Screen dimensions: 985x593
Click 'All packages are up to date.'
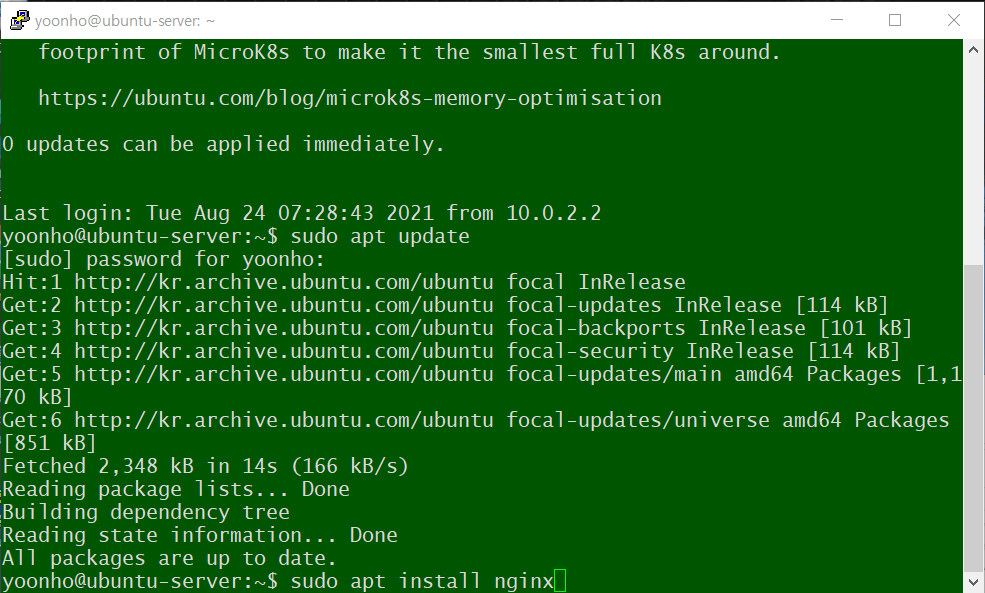click(x=170, y=558)
